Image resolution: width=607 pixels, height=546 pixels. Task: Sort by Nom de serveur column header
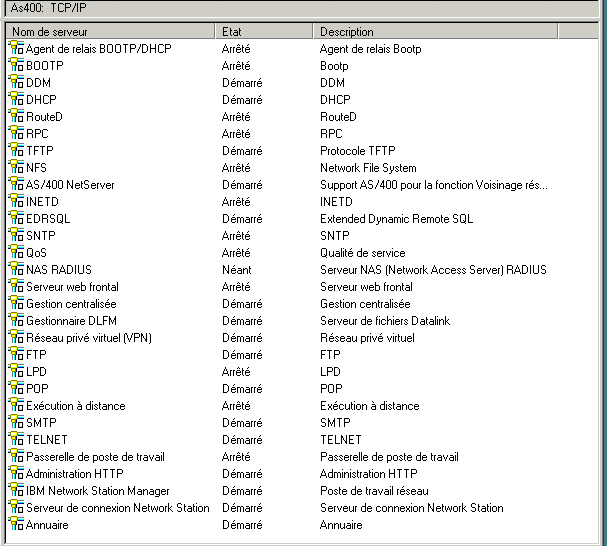[x=110, y=31]
